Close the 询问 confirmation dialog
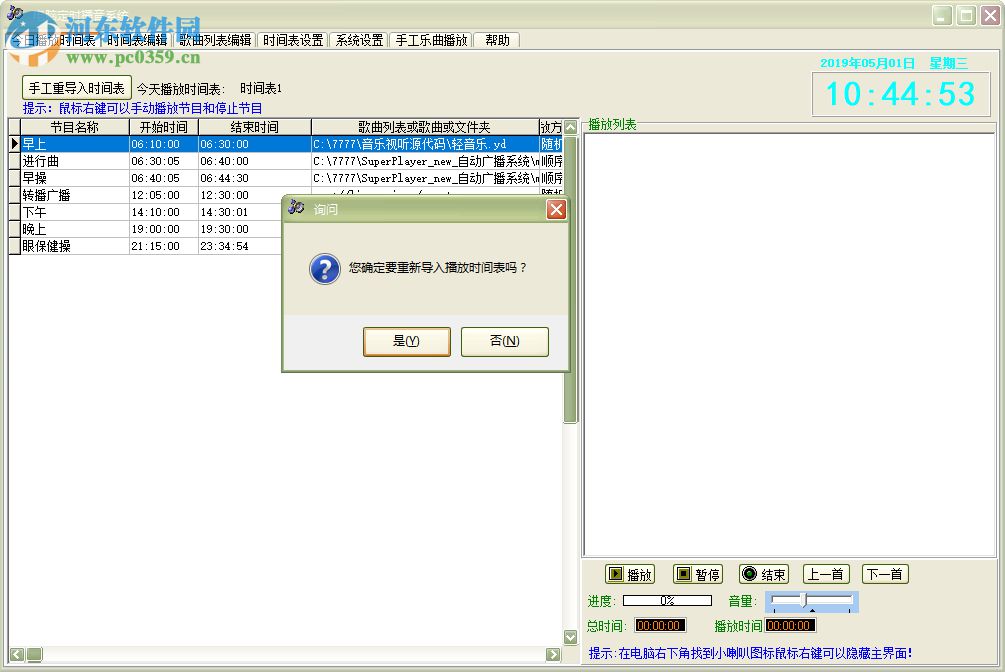 (557, 210)
